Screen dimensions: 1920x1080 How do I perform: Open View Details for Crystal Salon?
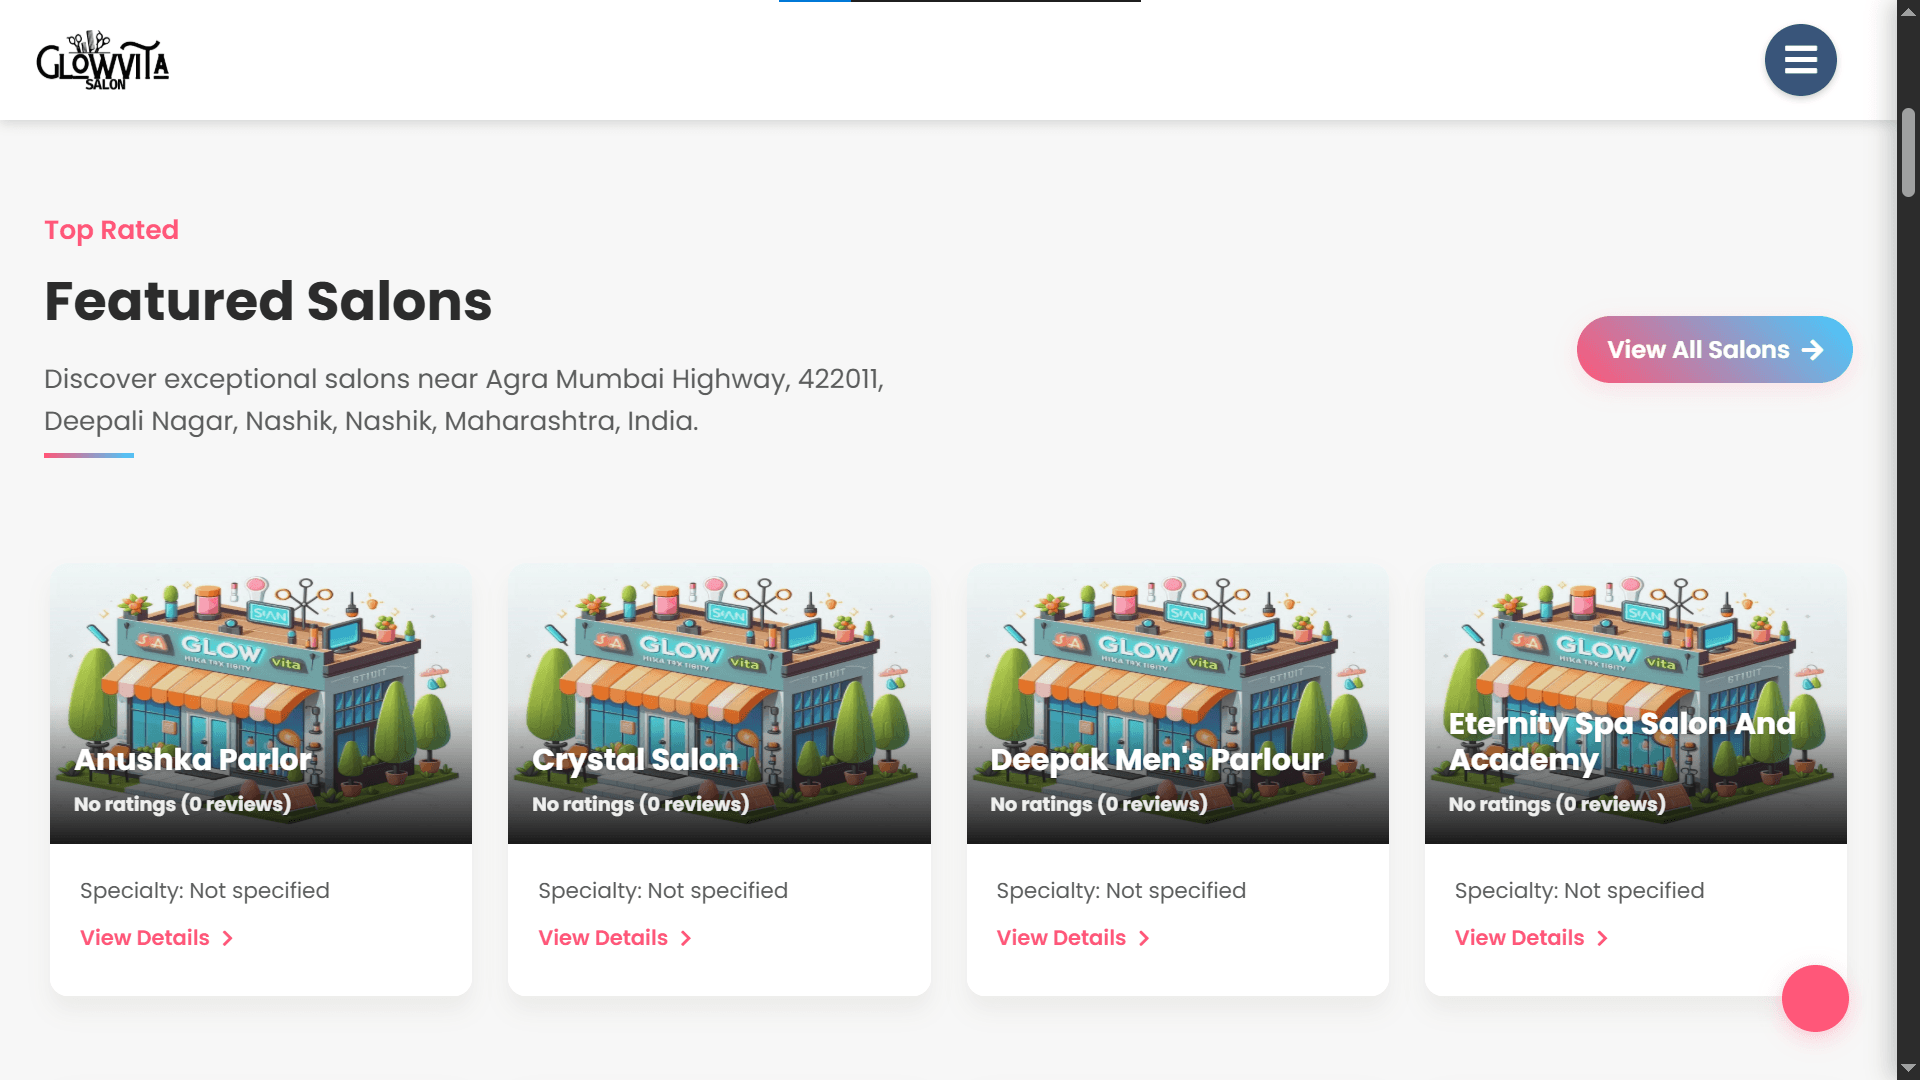(603, 938)
